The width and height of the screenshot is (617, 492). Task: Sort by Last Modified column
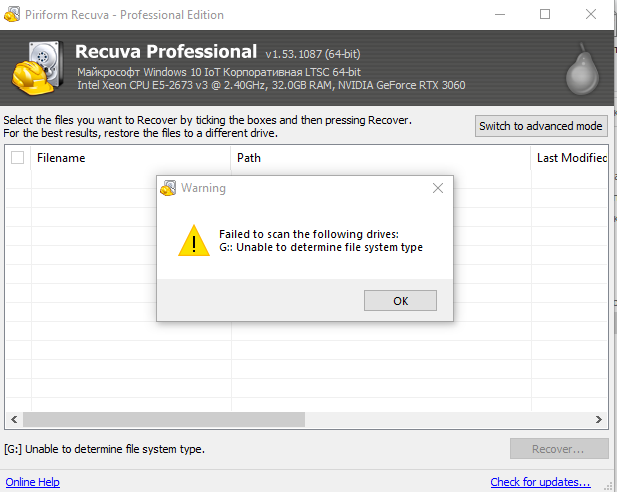tap(572, 158)
